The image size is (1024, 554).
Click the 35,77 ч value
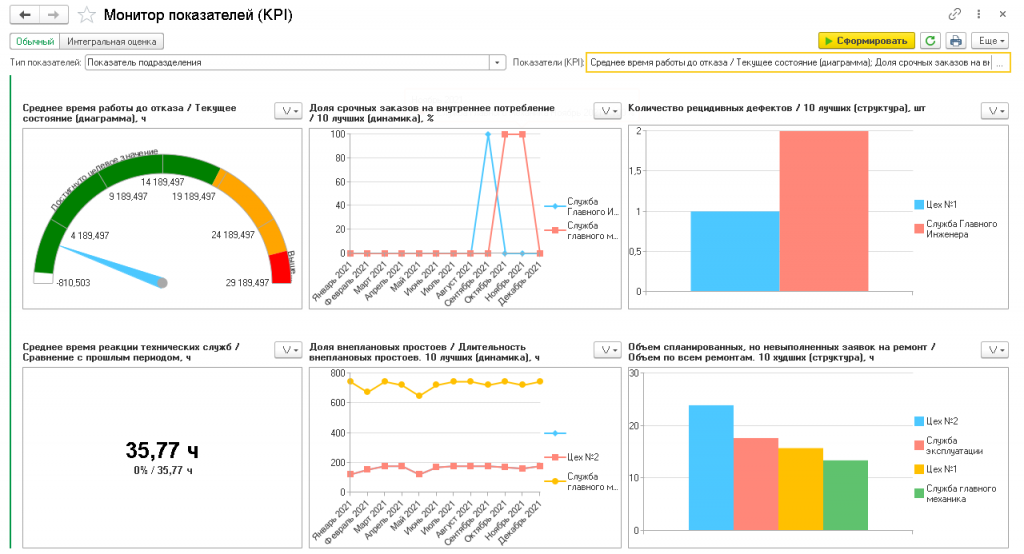coord(162,450)
